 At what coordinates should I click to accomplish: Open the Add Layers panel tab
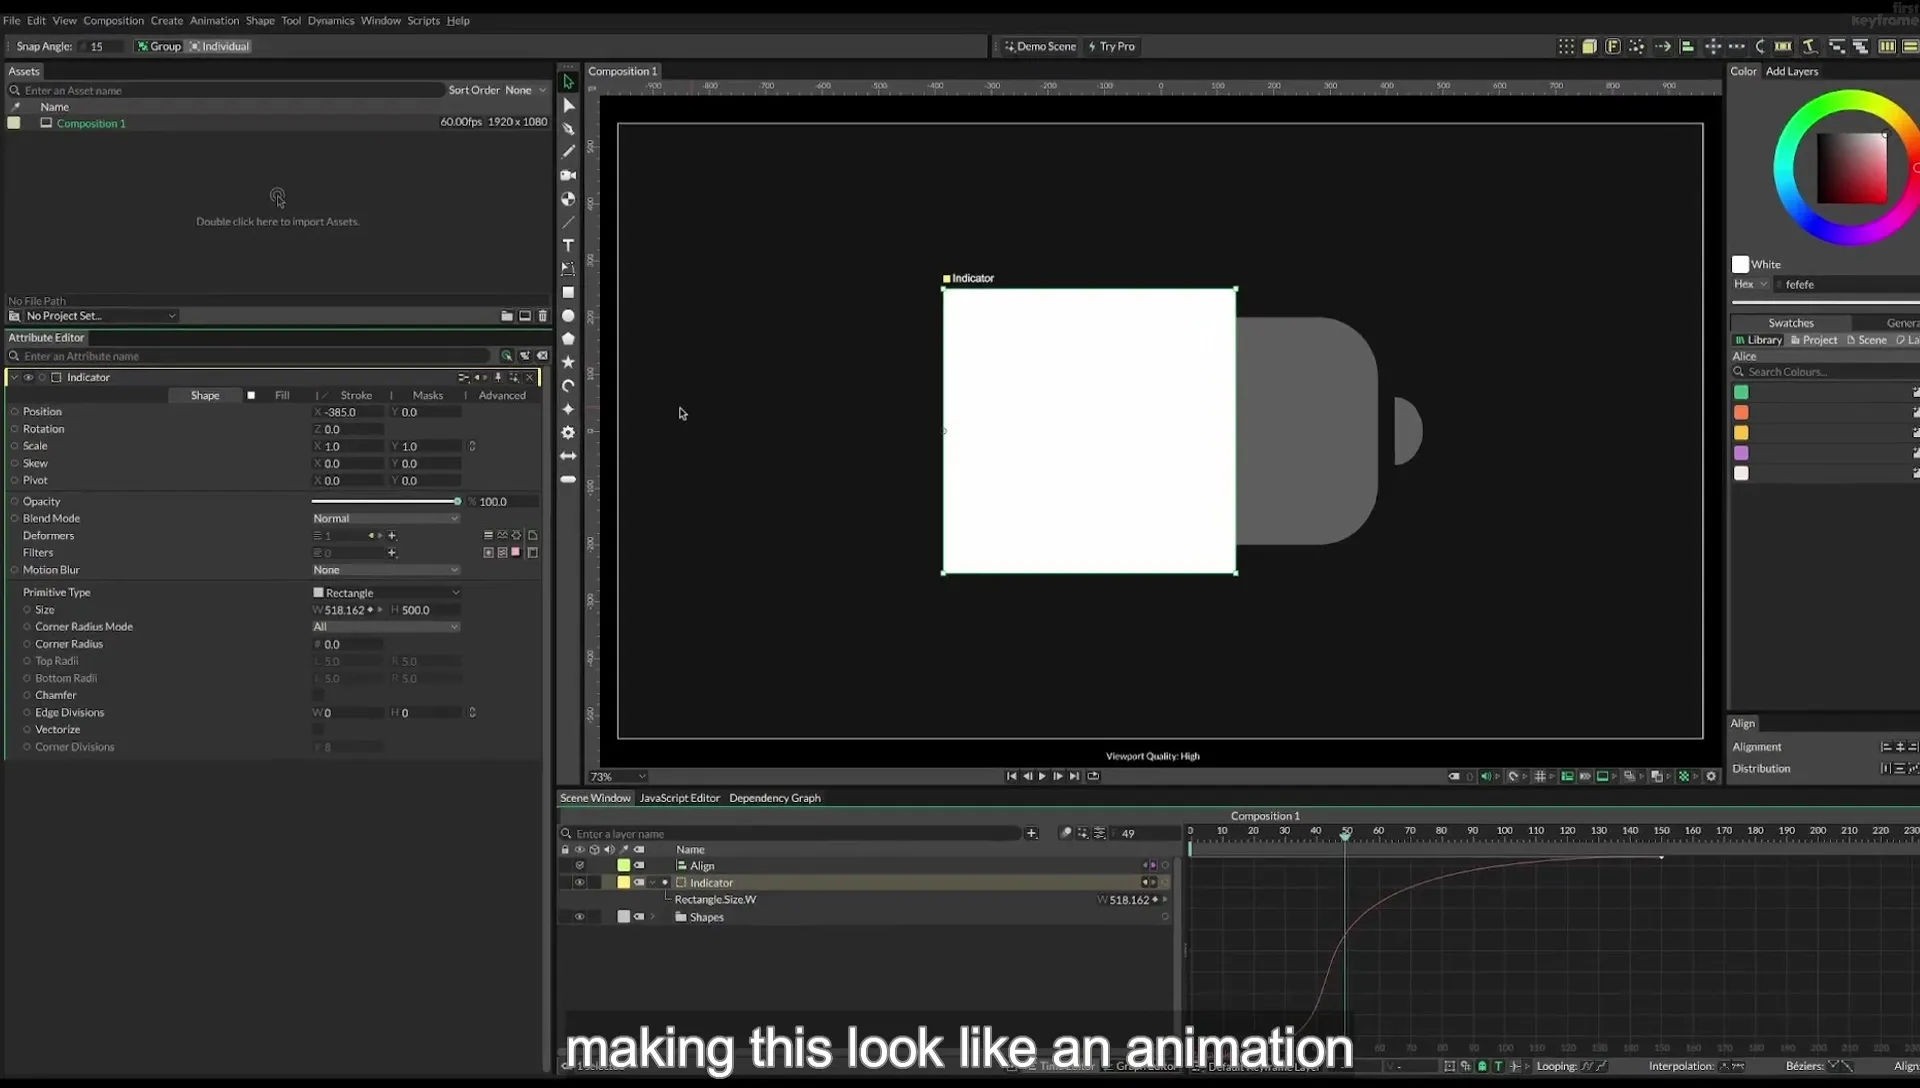pyautogui.click(x=1791, y=71)
